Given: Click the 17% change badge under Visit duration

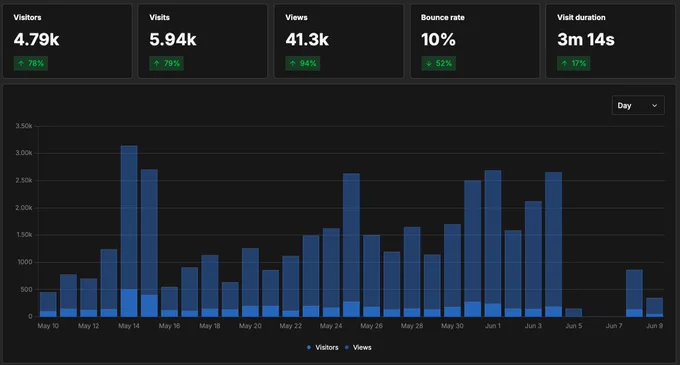Looking at the screenshot, I should pyautogui.click(x=573, y=63).
